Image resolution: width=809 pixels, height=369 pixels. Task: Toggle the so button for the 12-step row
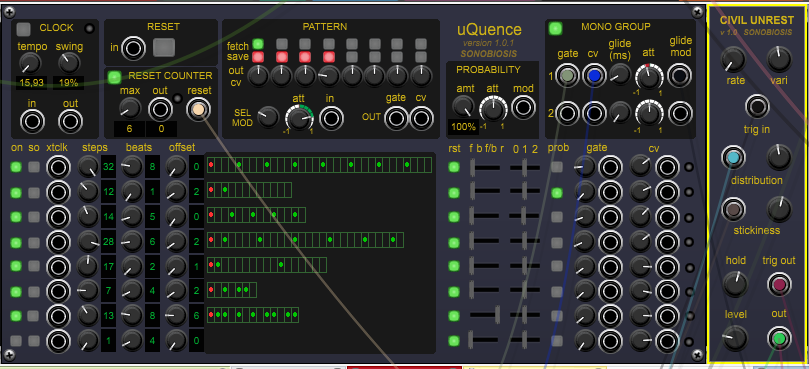34,192
